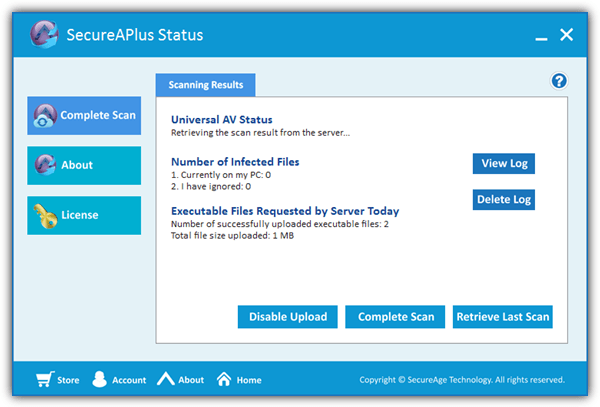Close the SecureAPlus Status window
This screenshot has width=600, height=407.
point(566,34)
